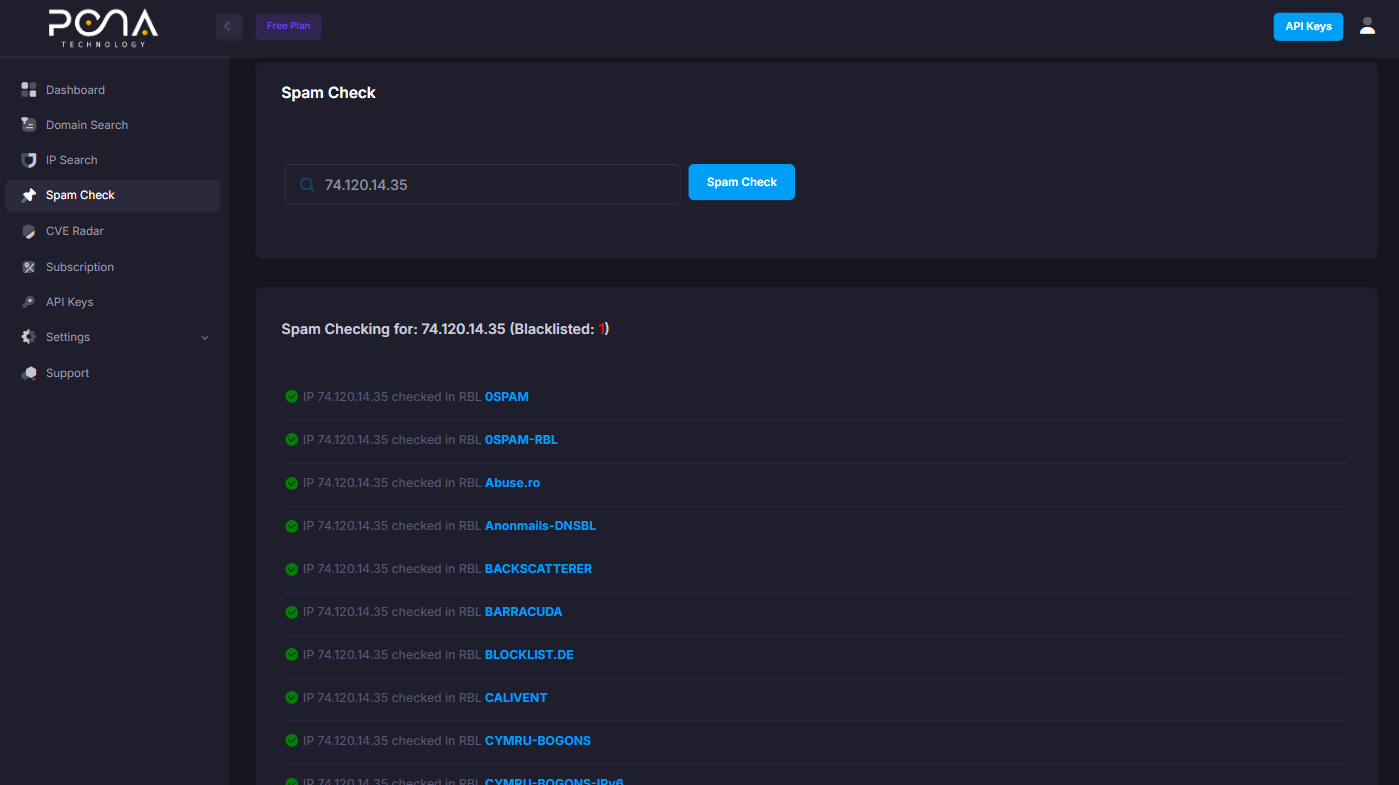Viewport: 1399px width, 785px height.
Task: Select Spam Check sidebar item
Action: [x=113, y=195]
